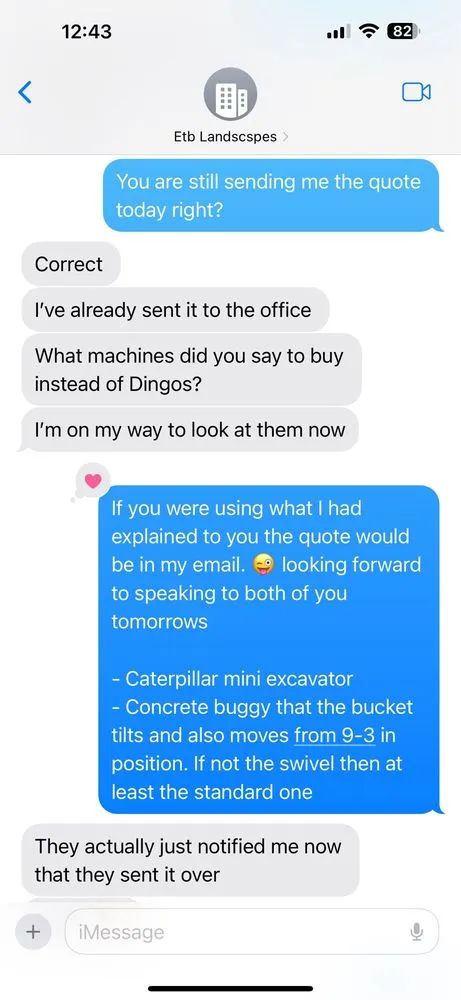Focus the iMessage text field
This screenshot has height=1000, width=461.
pos(252,931)
